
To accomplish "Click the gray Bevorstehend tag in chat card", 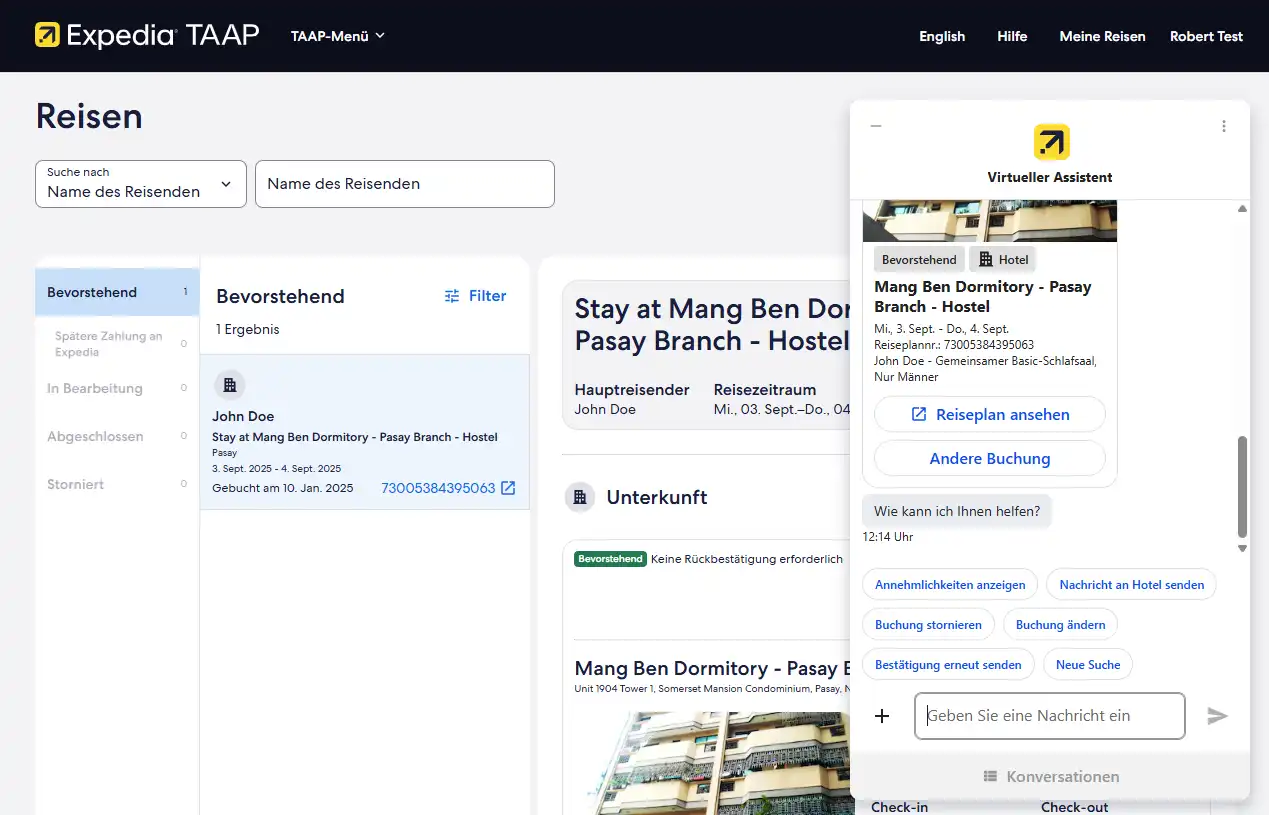I will pos(919,260).
